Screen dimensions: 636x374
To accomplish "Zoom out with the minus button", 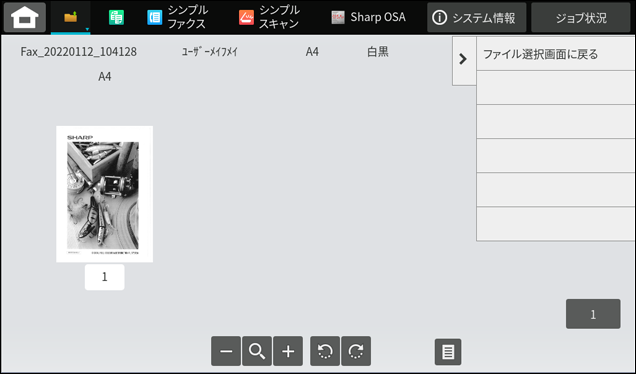I will tap(226, 351).
